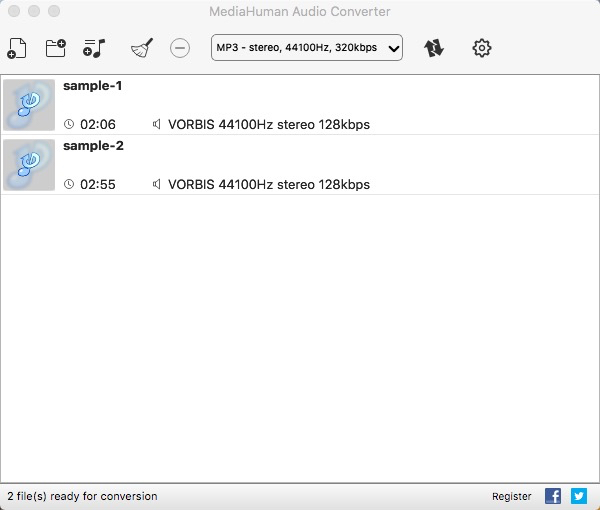Open the Twitter icon in status bar
This screenshot has width=600, height=510.
tap(579, 496)
